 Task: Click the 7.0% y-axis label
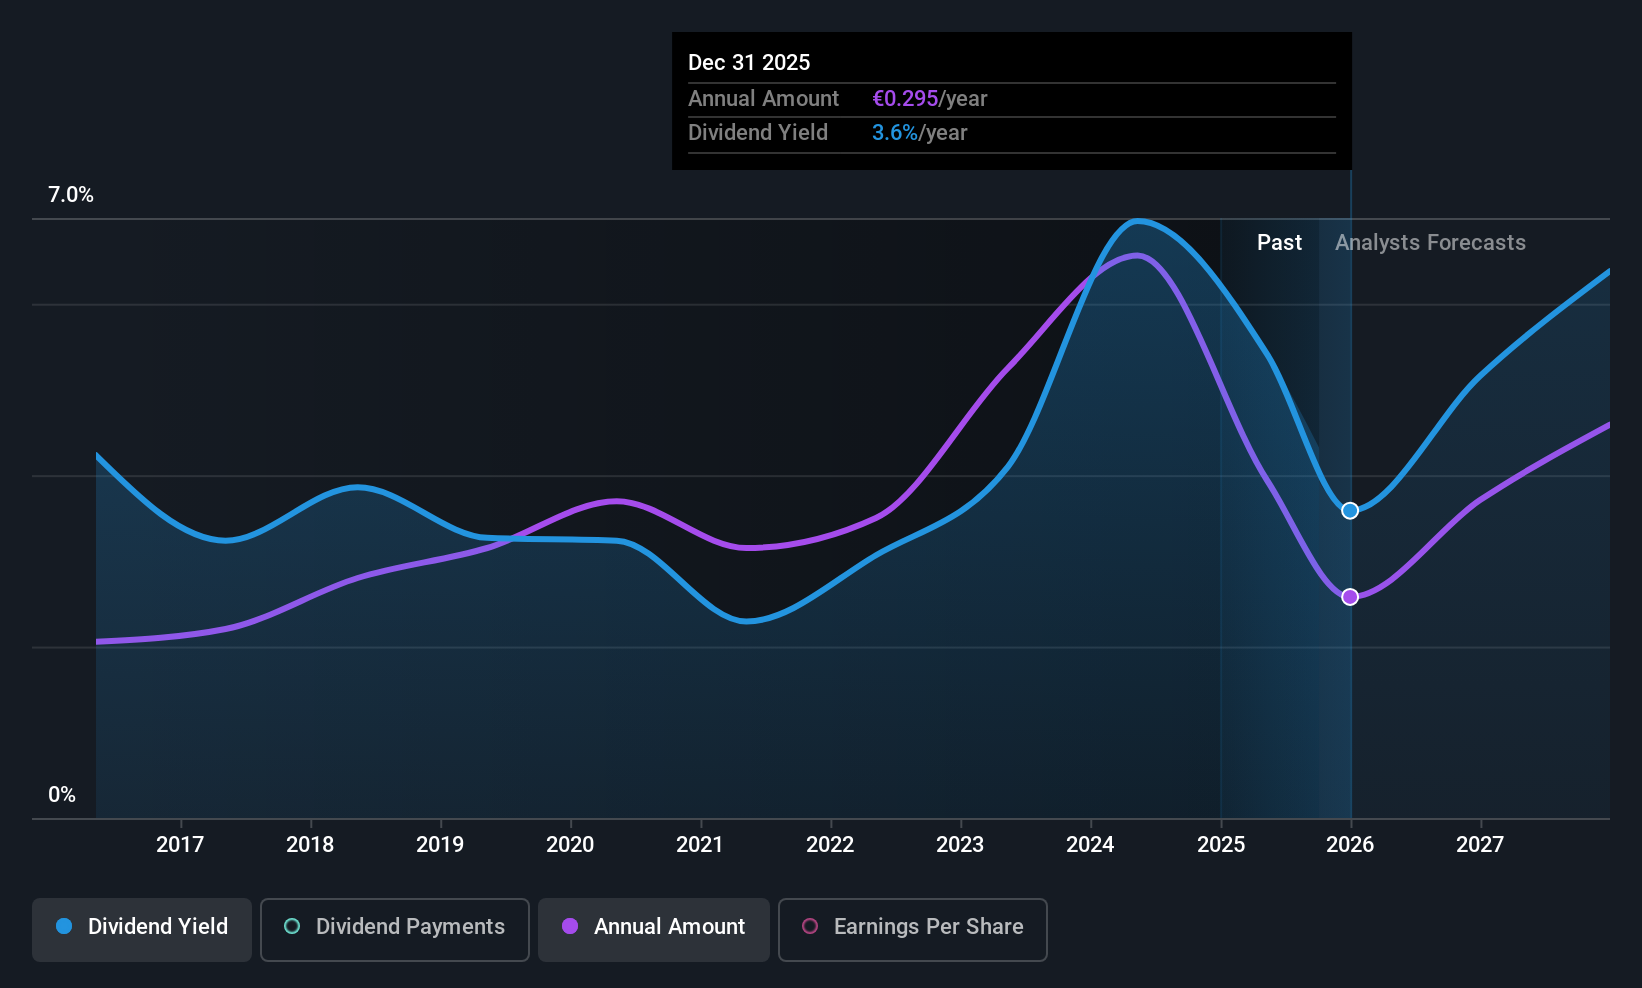point(71,195)
